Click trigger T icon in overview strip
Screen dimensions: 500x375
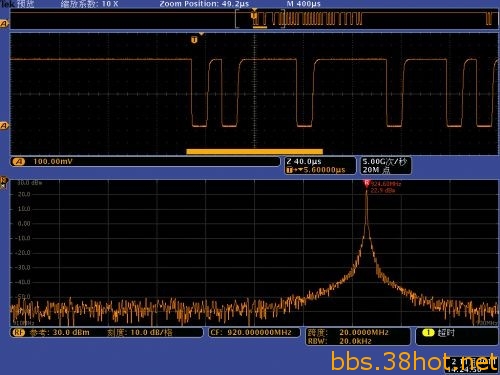pos(254,15)
